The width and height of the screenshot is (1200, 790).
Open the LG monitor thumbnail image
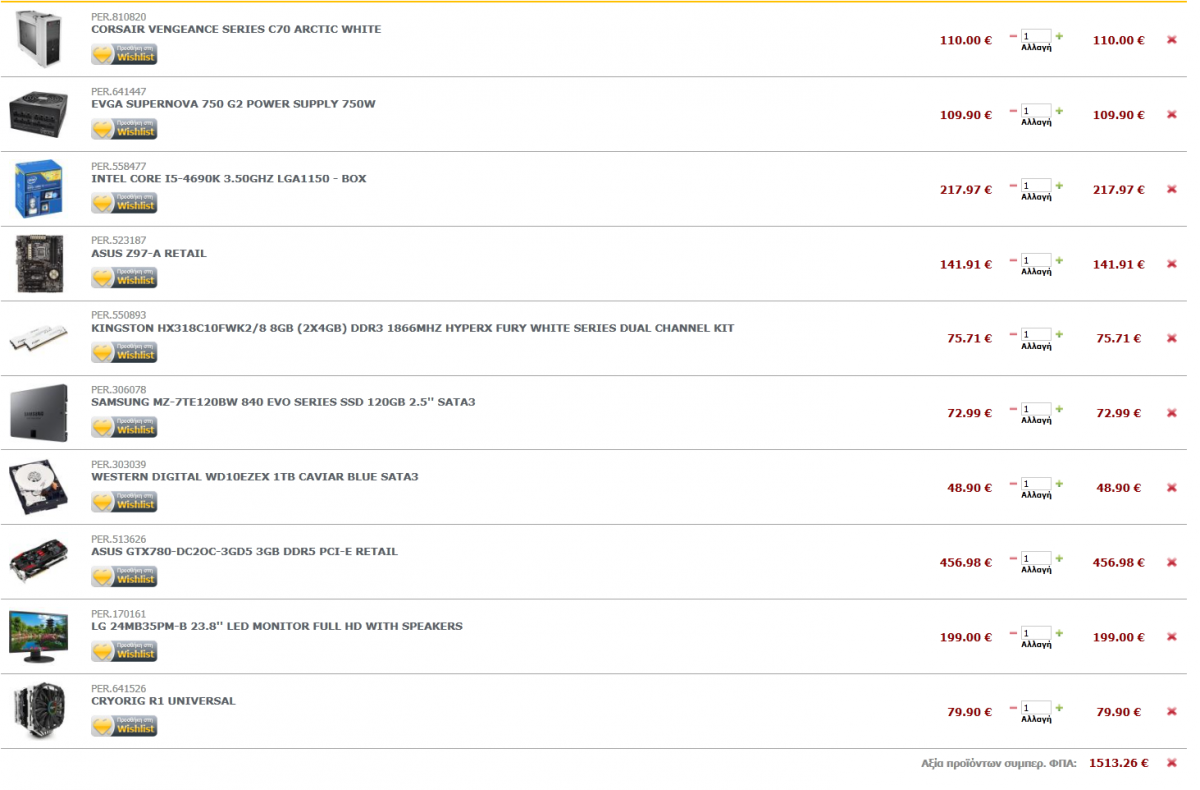(x=39, y=636)
